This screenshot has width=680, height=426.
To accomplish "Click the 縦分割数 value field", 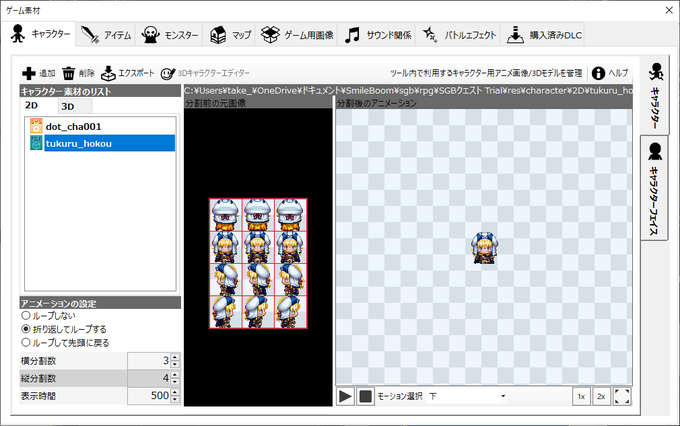I will 149,378.
